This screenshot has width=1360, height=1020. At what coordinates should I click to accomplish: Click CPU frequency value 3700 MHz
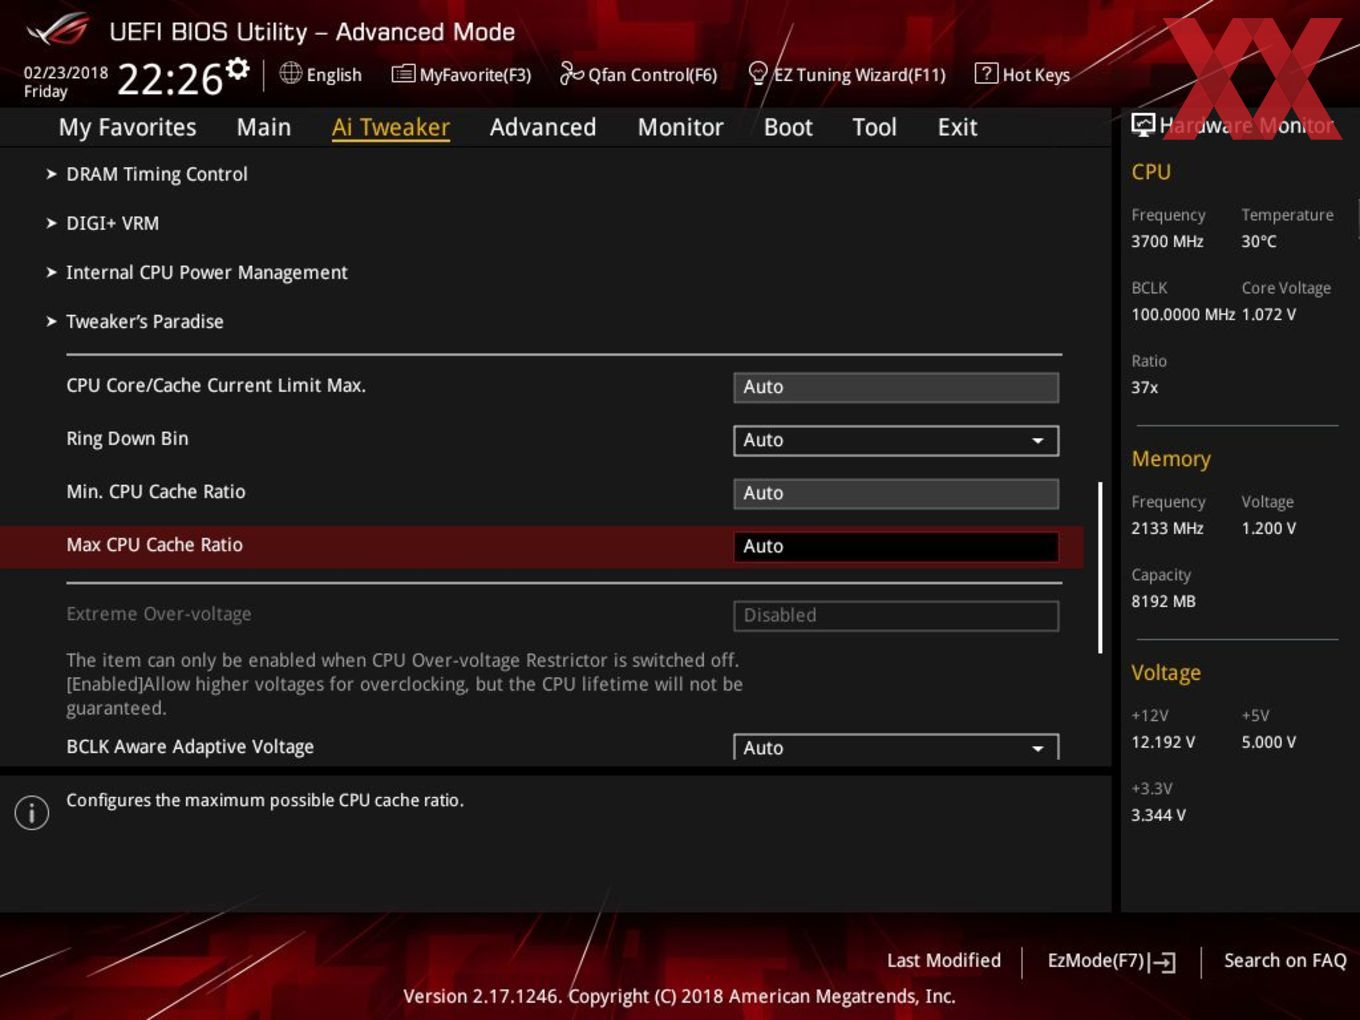point(1167,241)
